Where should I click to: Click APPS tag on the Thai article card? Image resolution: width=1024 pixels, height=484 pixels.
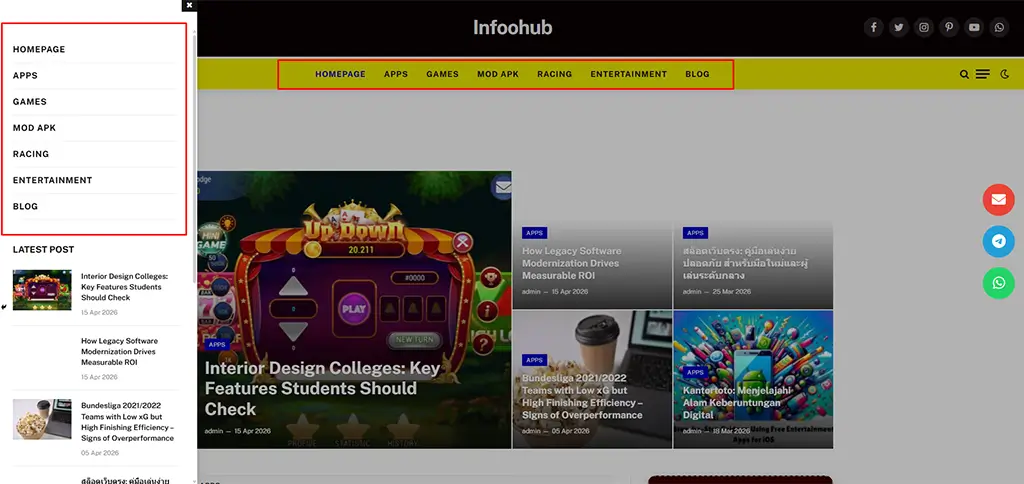(x=696, y=233)
